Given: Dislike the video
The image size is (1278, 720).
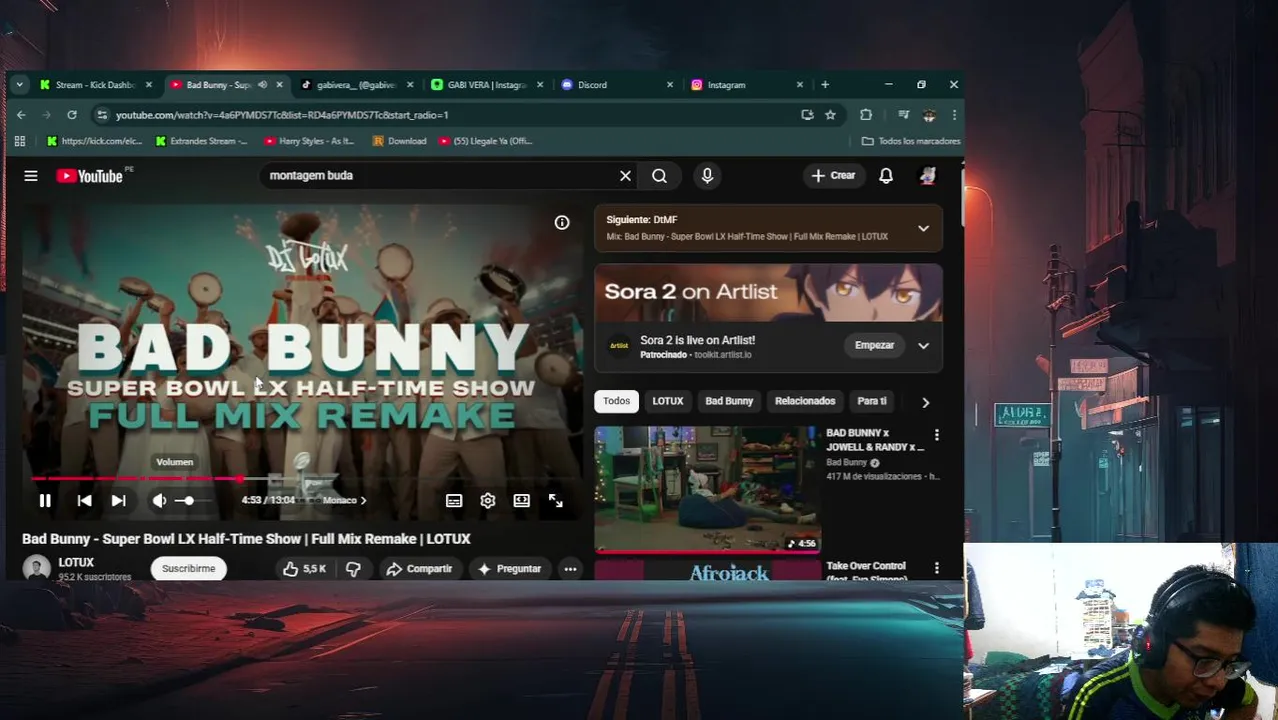Looking at the screenshot, I should click(353, 569).
